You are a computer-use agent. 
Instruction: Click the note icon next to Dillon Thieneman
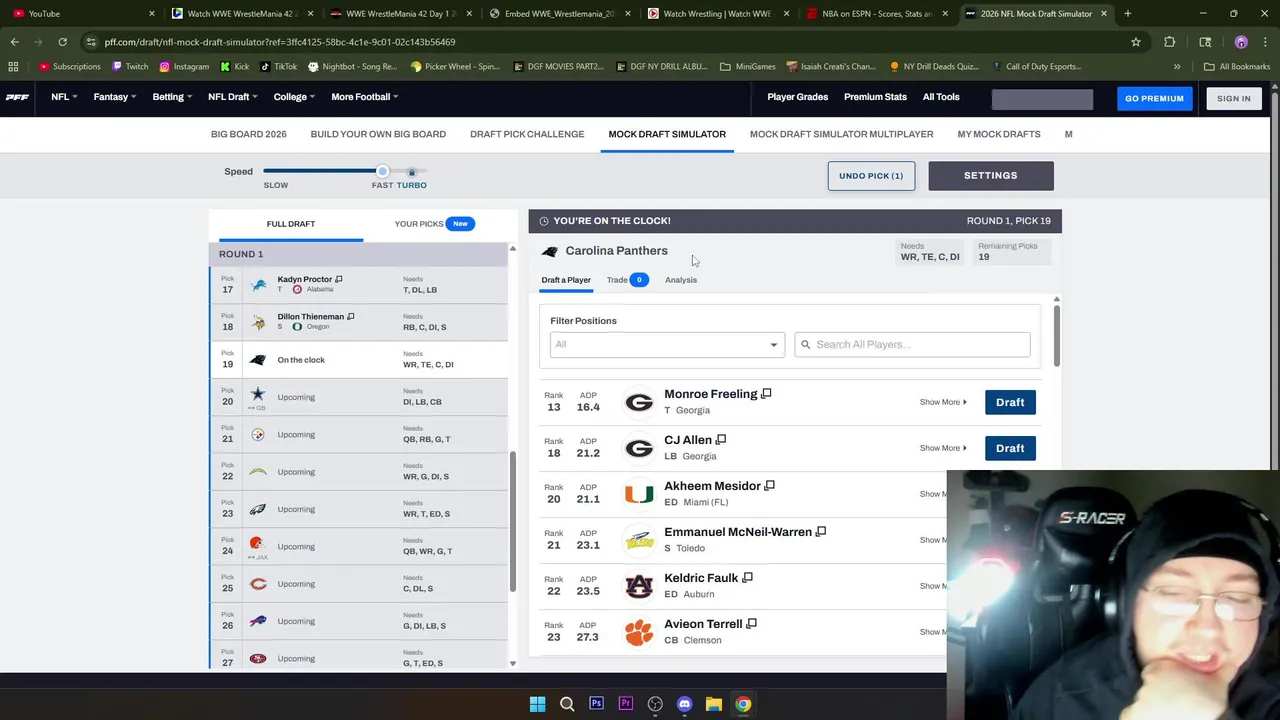point(350,317)
